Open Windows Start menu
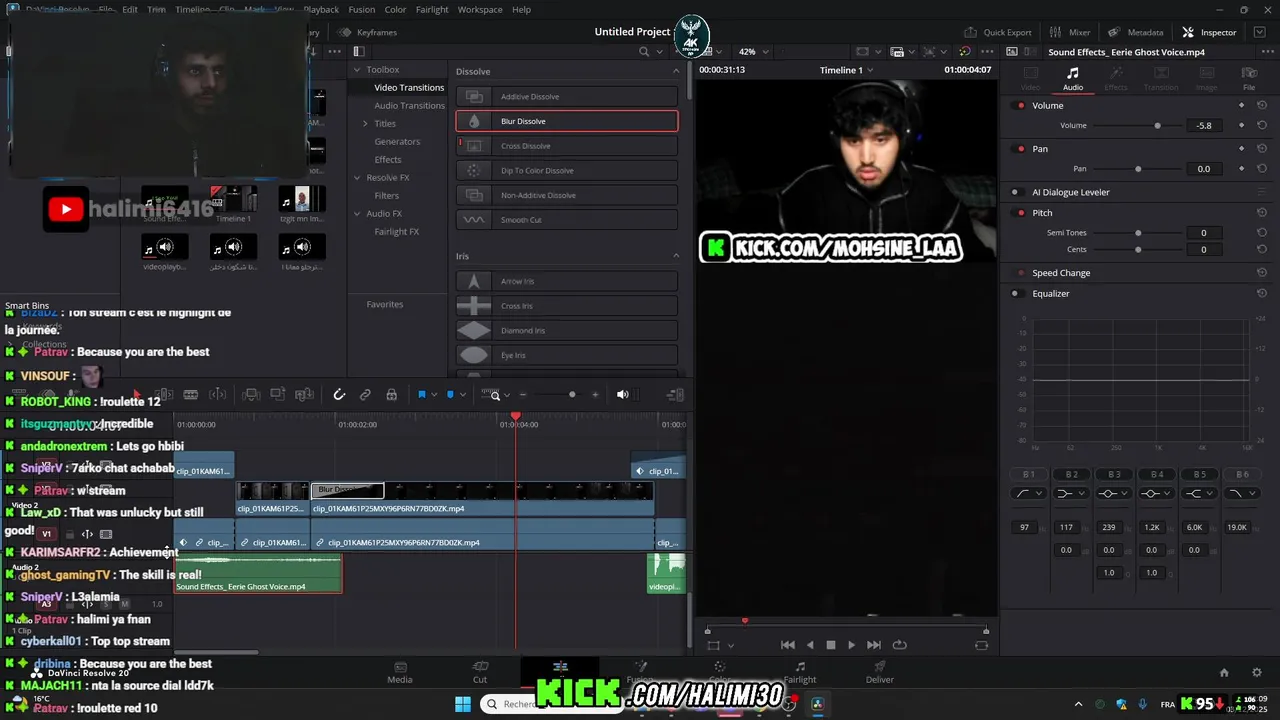 (463, 704)
